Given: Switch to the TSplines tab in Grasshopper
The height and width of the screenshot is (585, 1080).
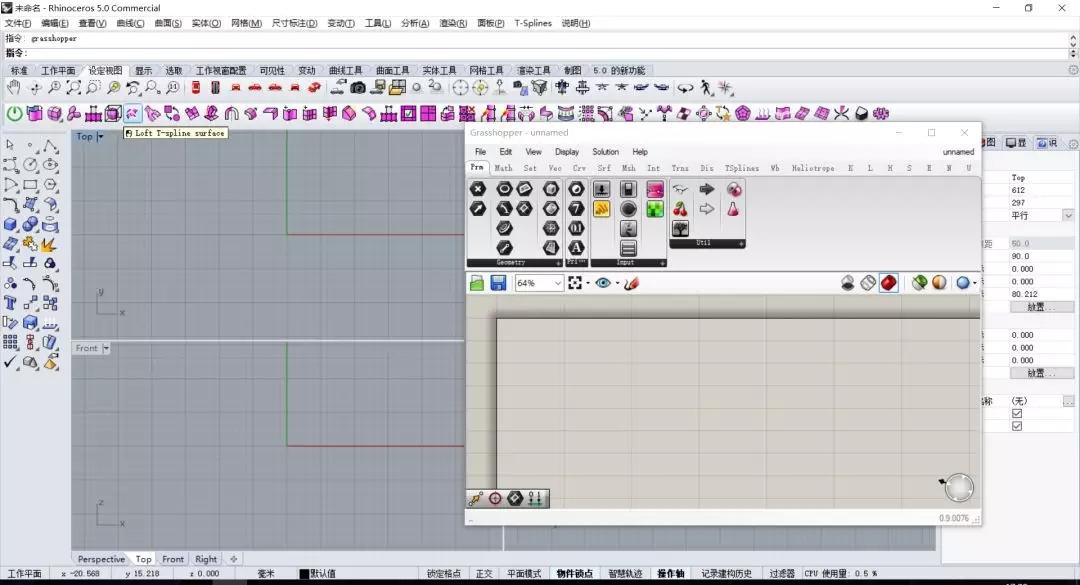Looking at the screenshot, I should (x=741, y=168).
